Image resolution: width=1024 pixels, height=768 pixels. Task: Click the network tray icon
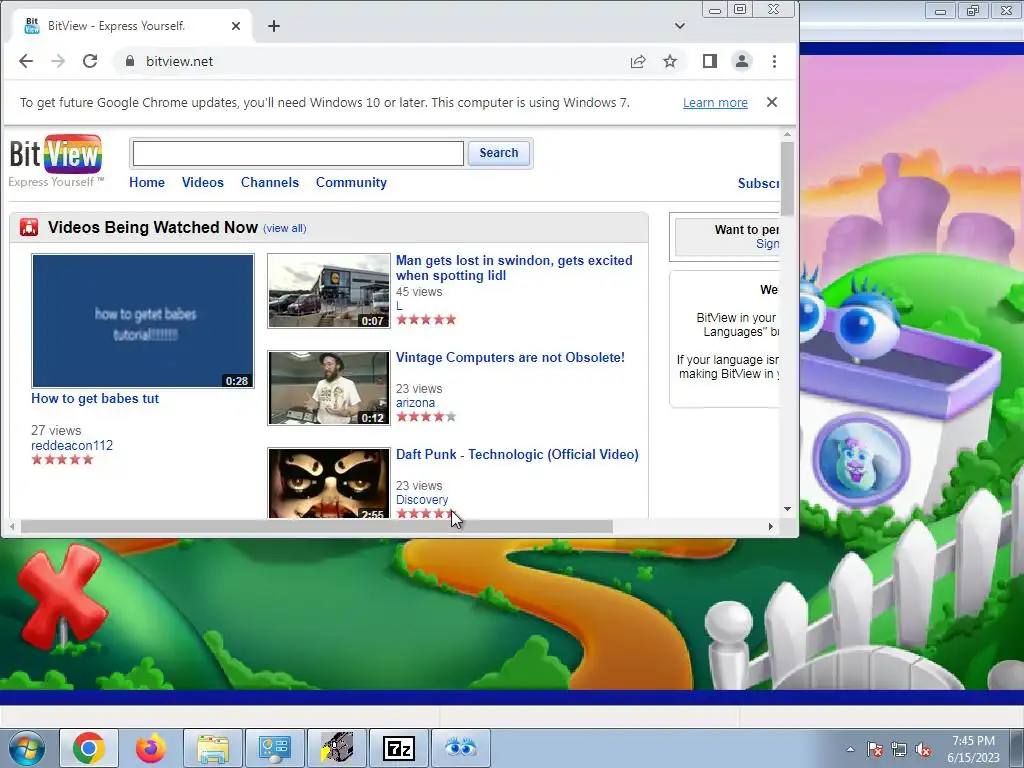point(899,750)
